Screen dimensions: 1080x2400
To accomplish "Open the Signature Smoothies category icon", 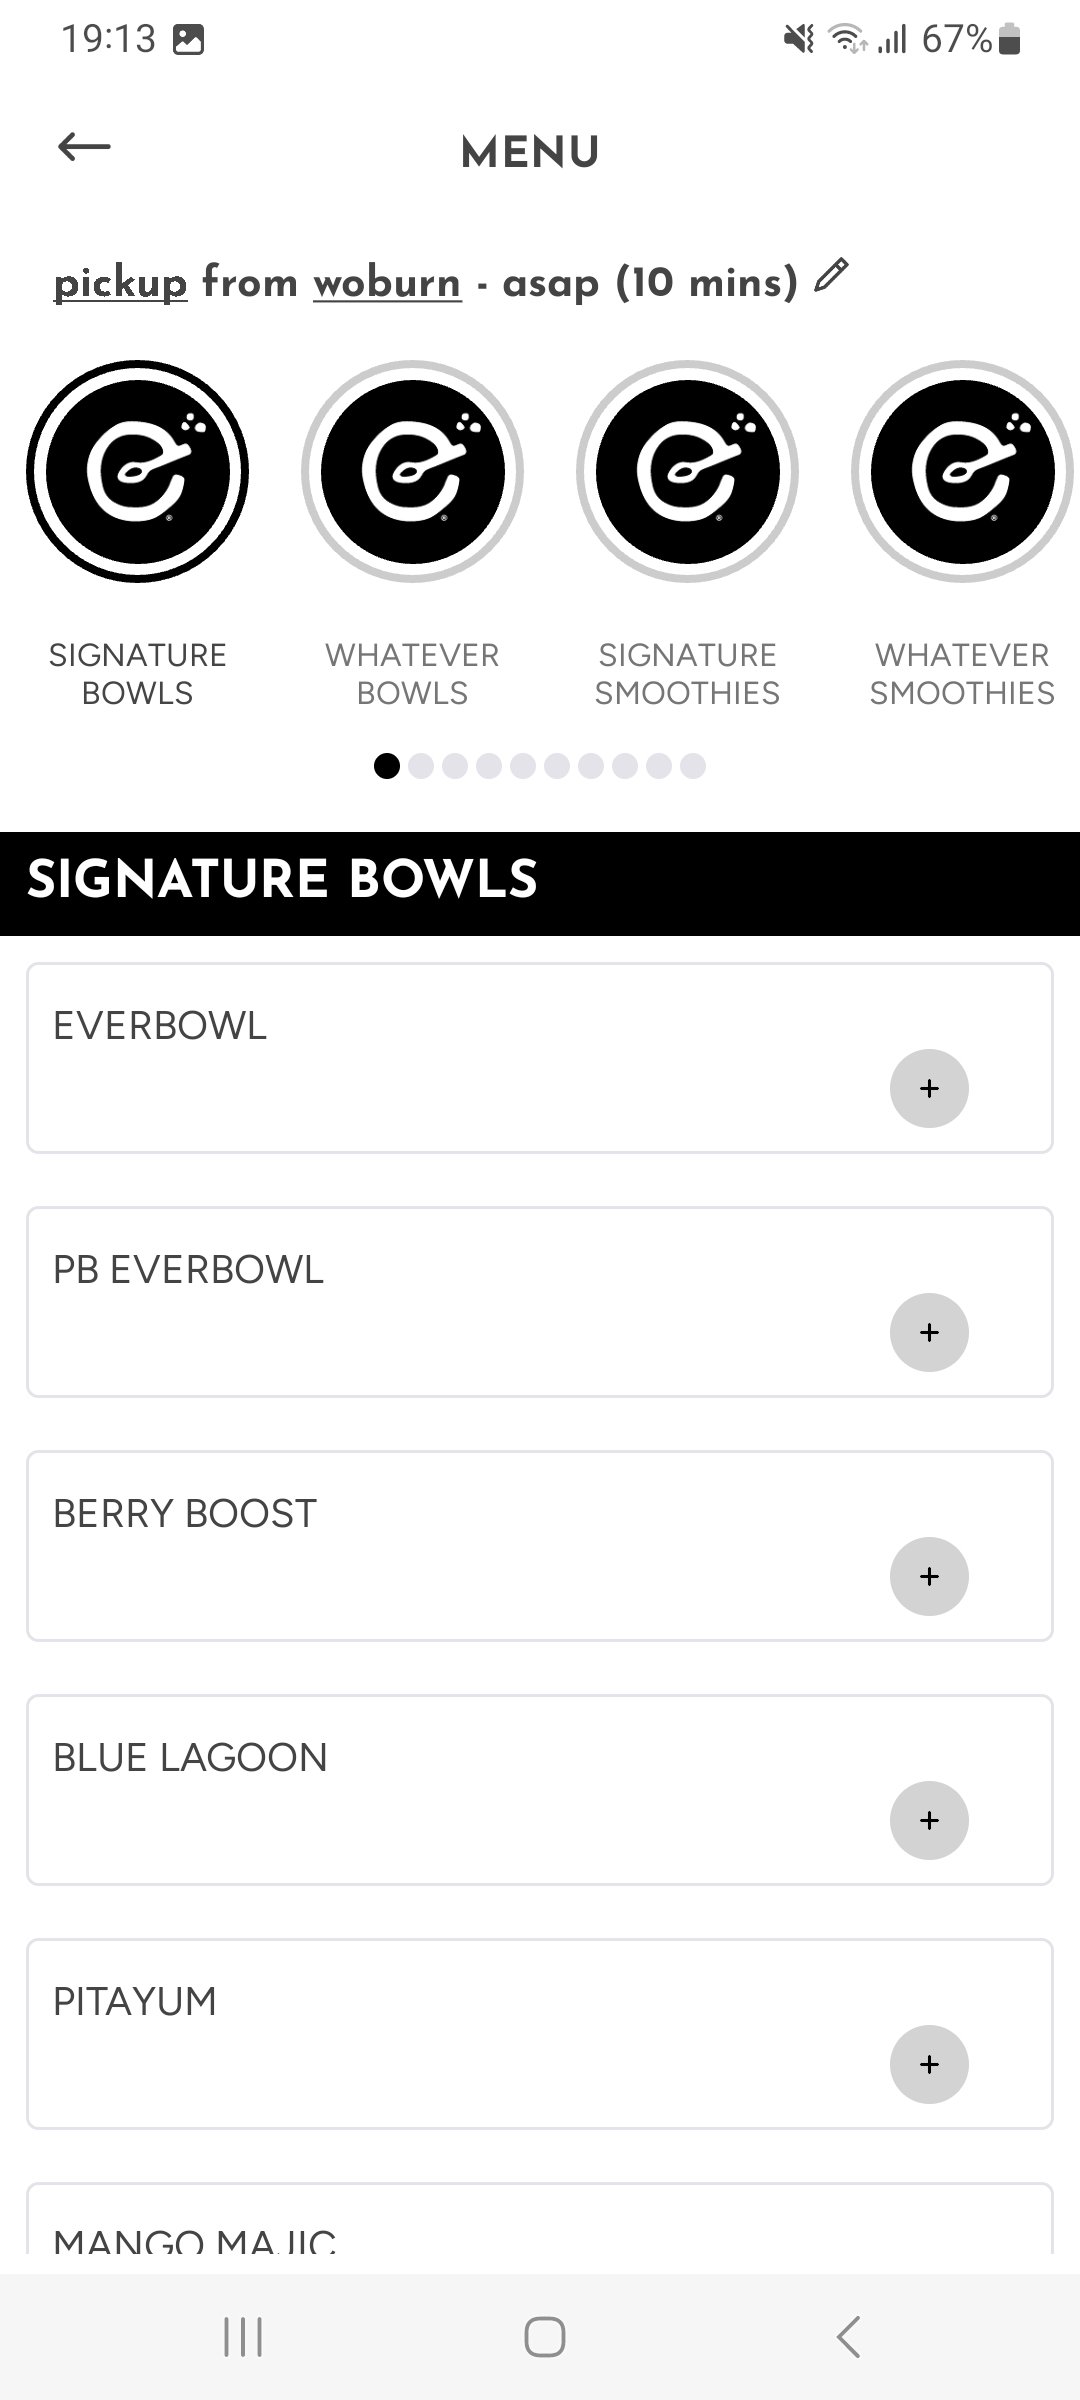I will [687, 471].
